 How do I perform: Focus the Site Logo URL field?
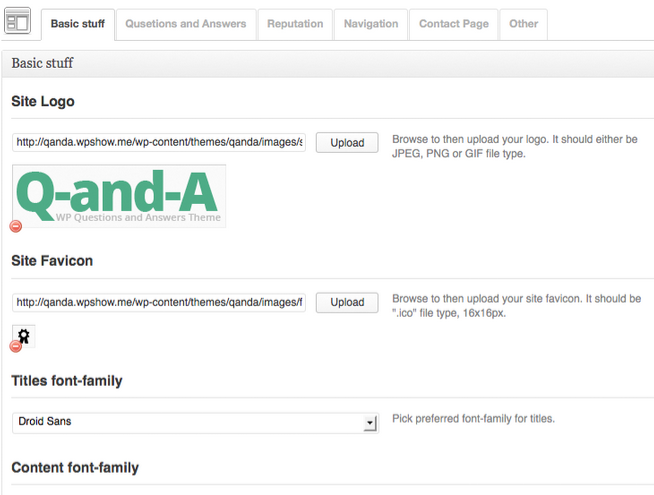[159, 142]
